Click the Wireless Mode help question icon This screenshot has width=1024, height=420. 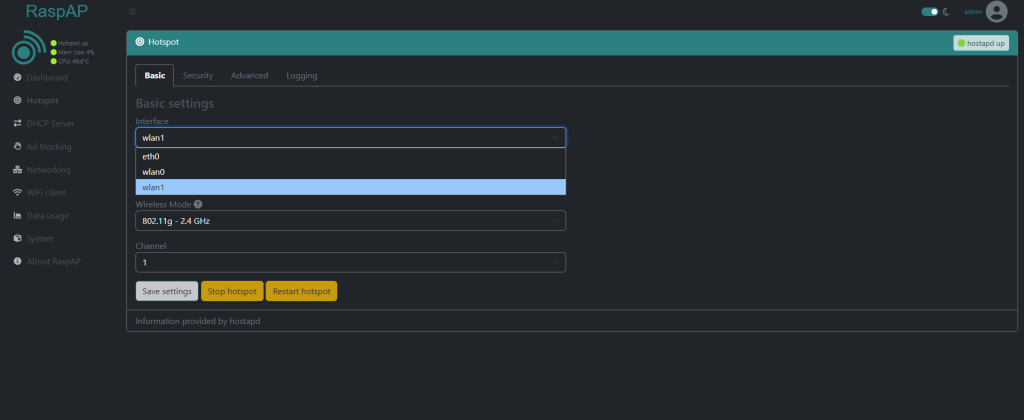198,204
